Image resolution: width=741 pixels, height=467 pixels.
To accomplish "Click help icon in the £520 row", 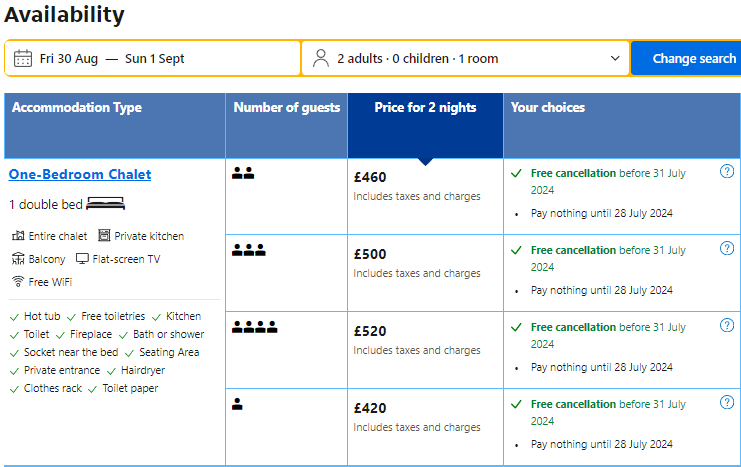I will point(727,326).
